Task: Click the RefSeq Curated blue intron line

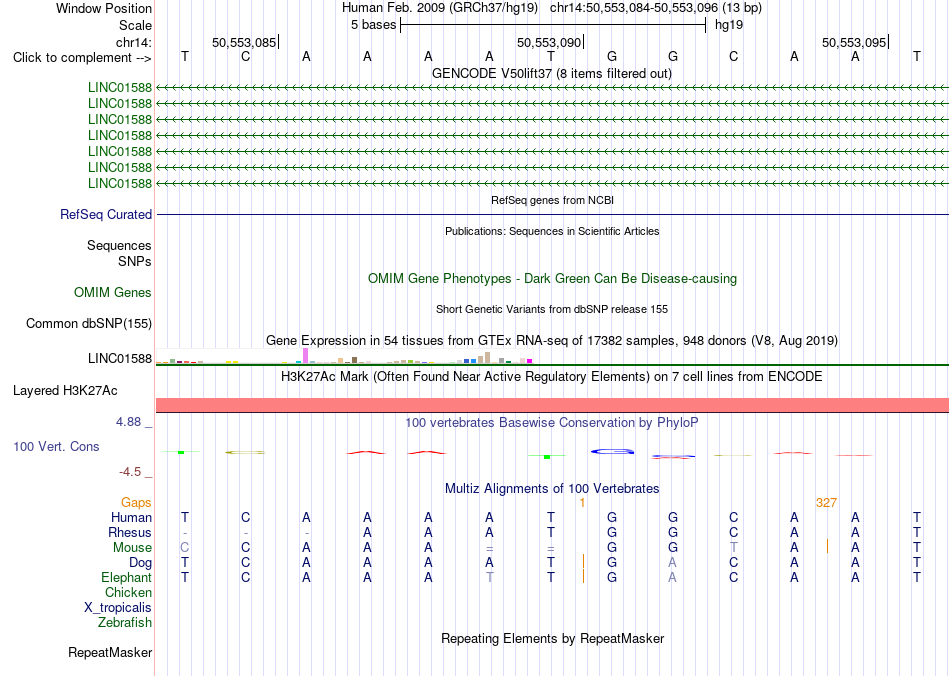Action: click(552, 214)
